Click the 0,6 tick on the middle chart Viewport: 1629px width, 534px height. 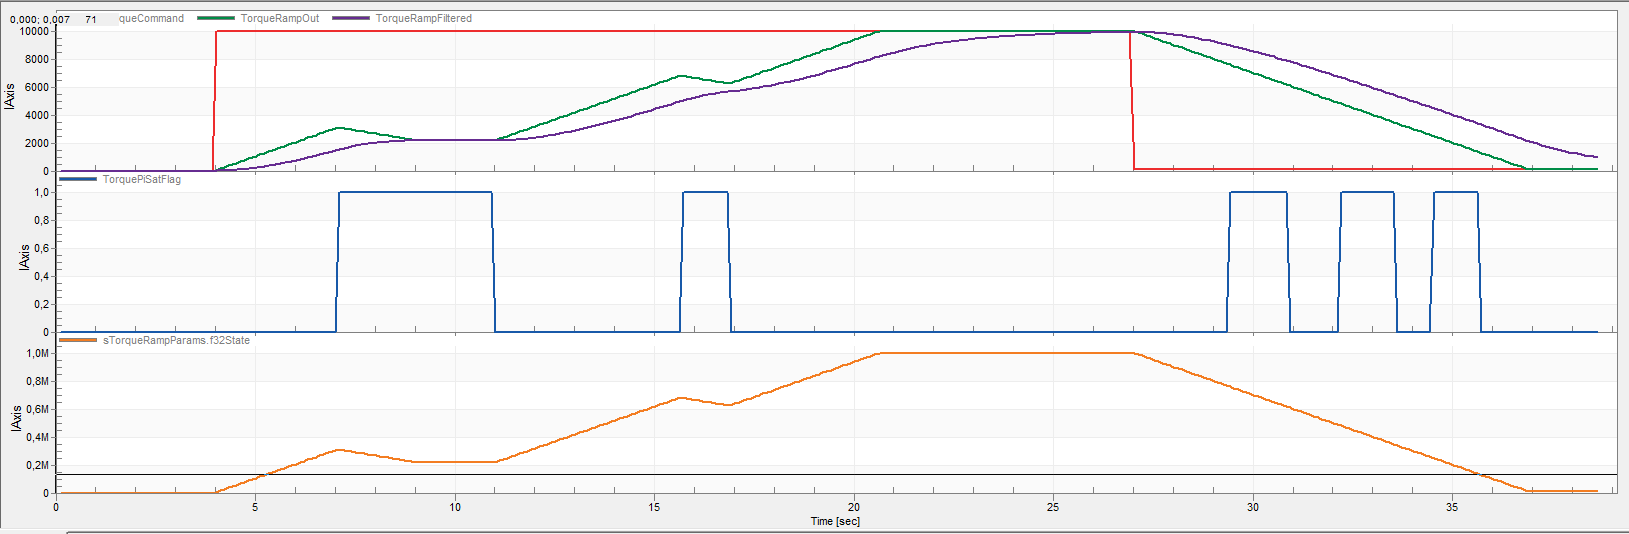pyautogui.click(x=42, y=249)
